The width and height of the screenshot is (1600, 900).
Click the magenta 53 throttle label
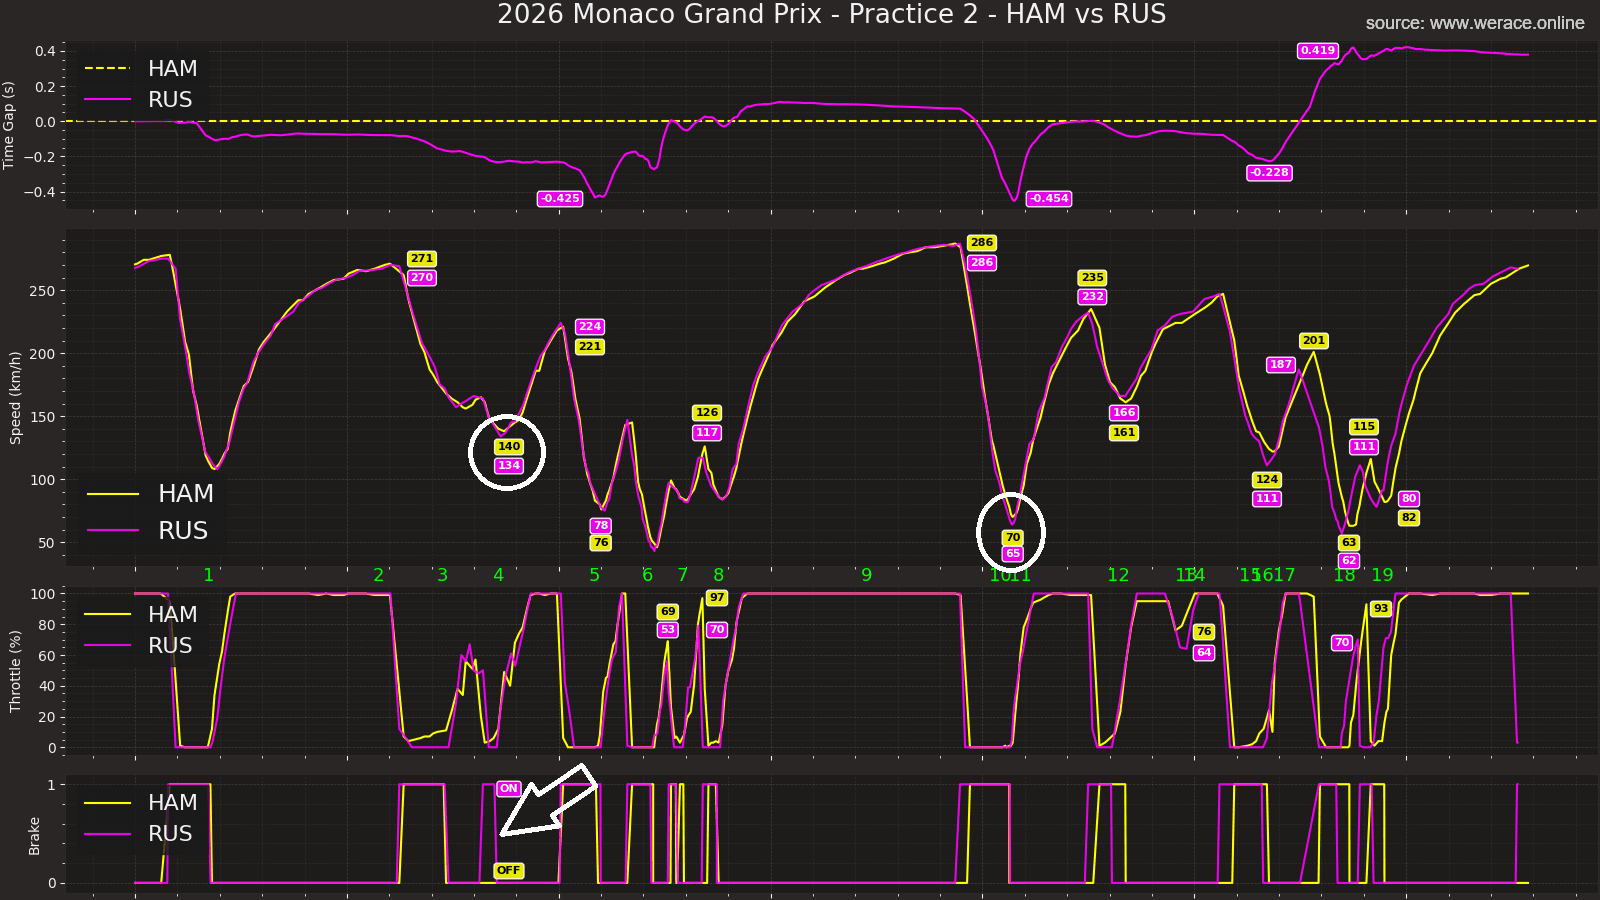(668, 629)
